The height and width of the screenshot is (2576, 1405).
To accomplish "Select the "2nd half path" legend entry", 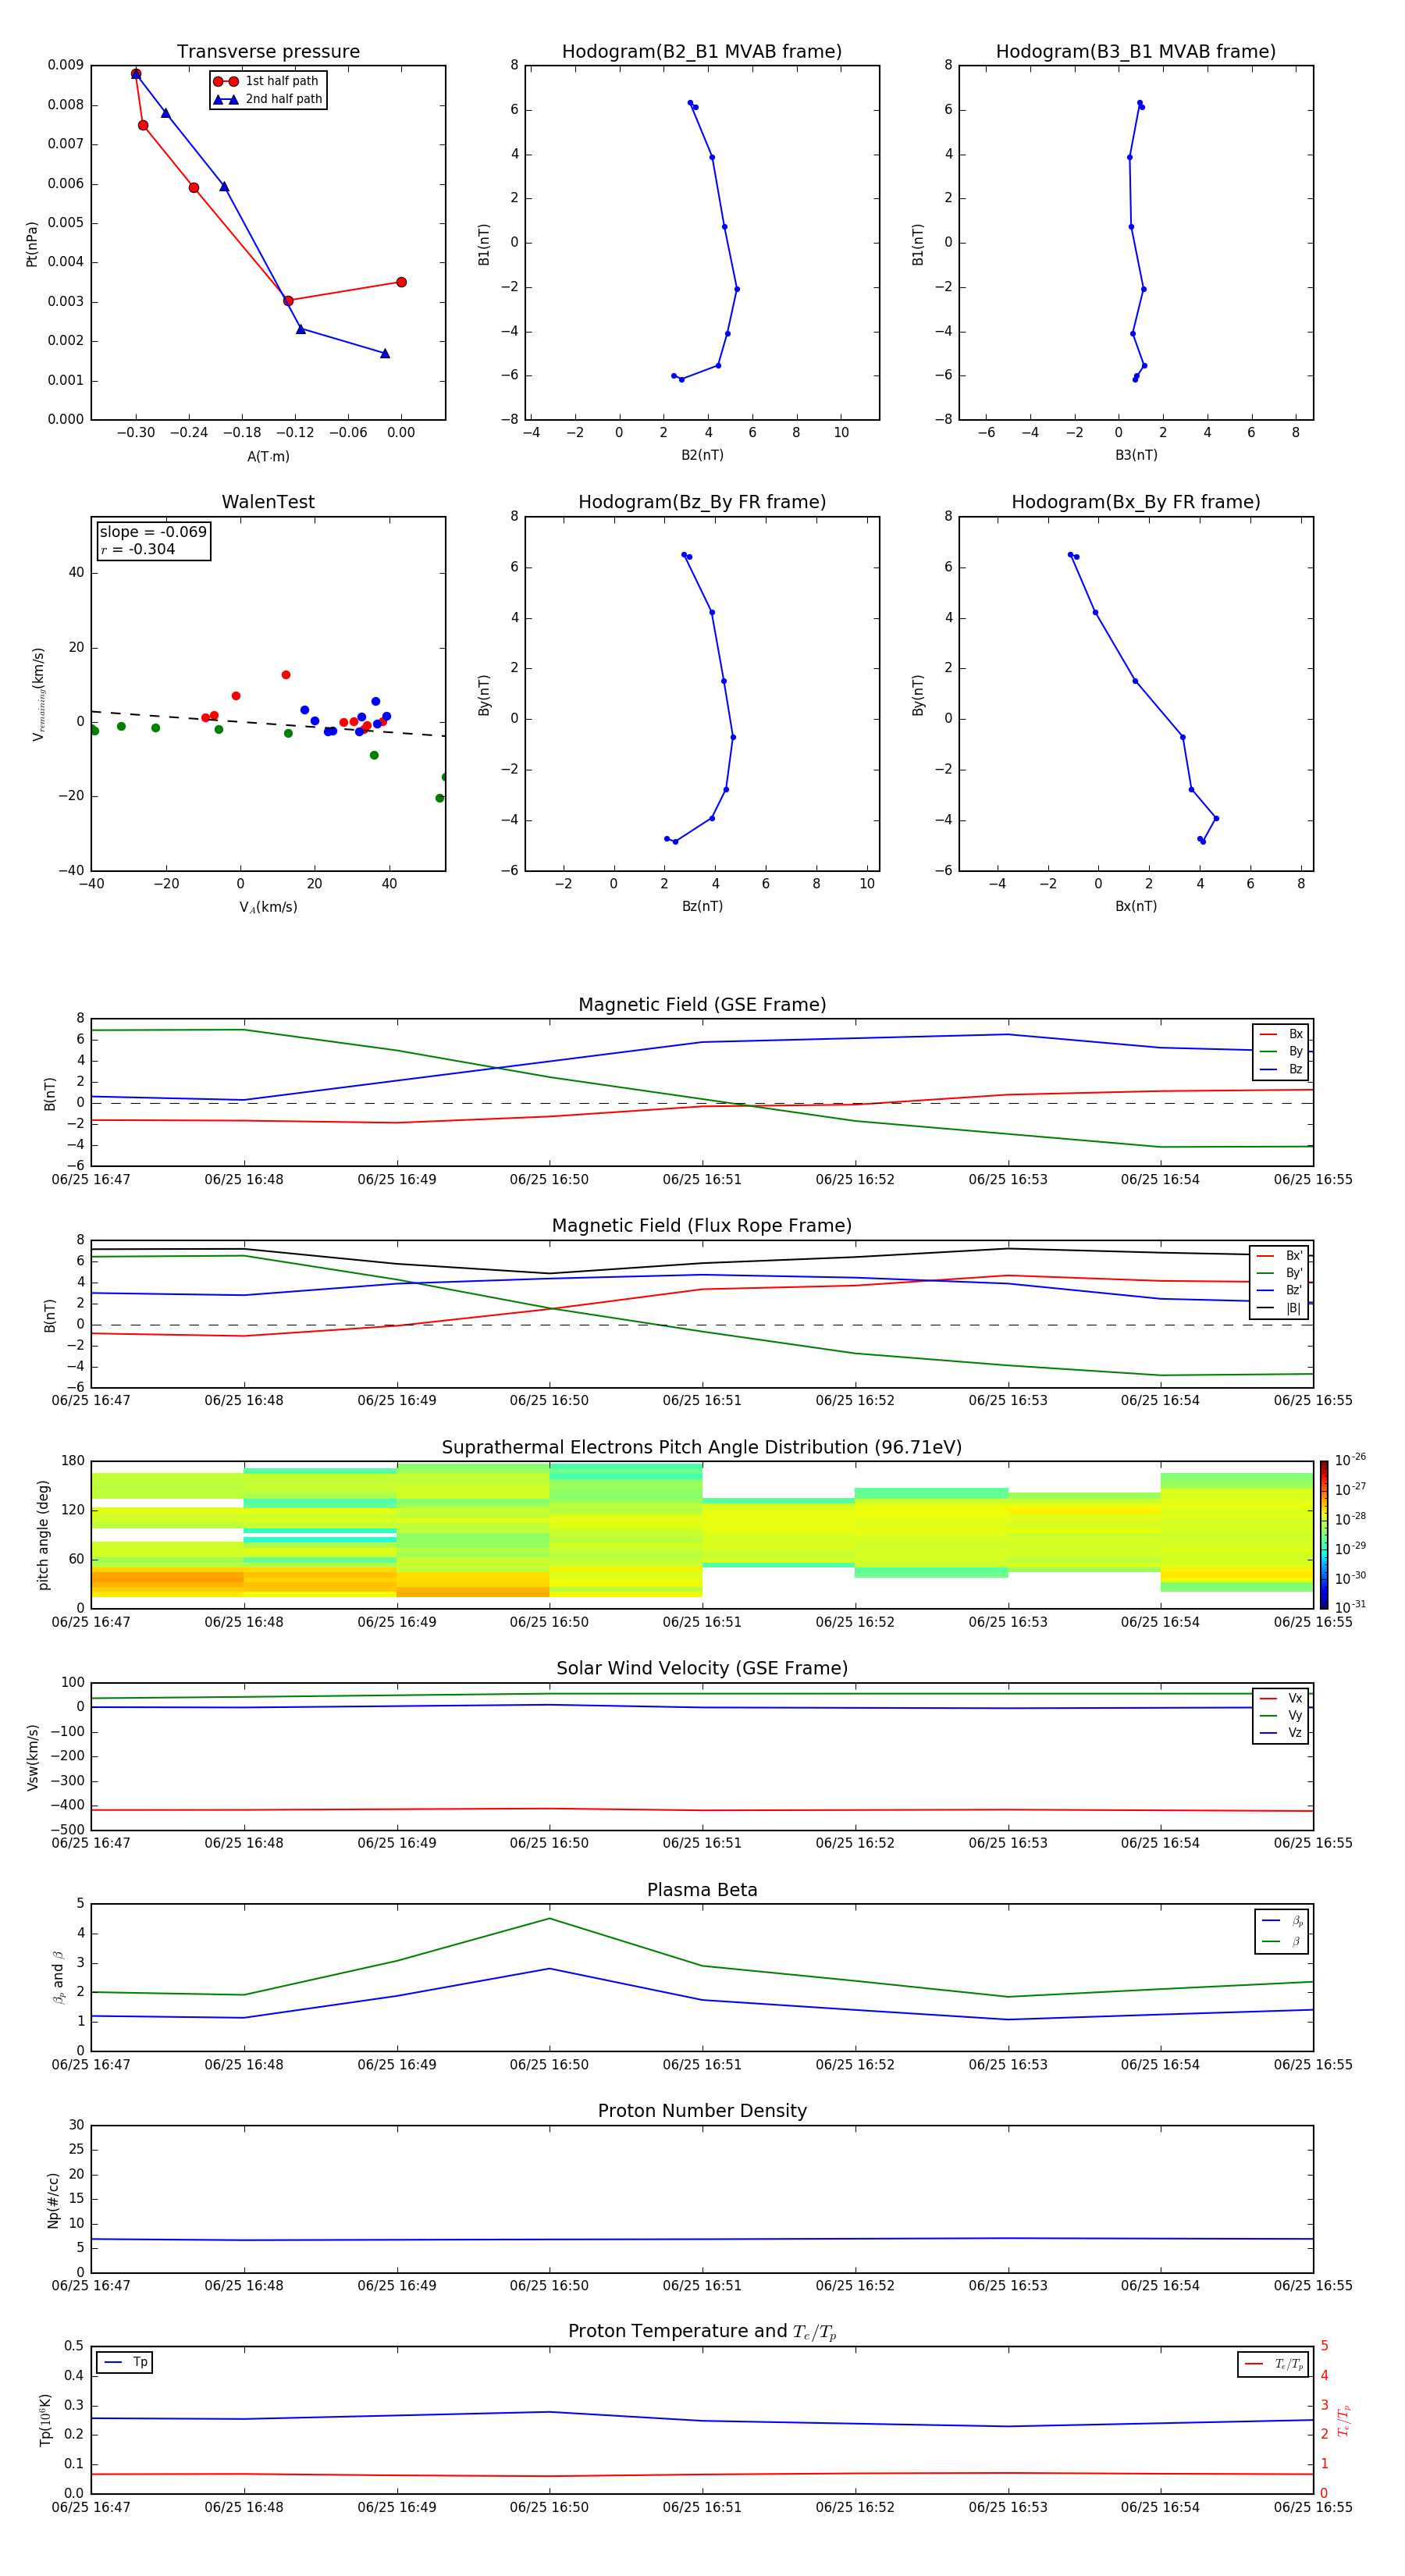I will pyautogui.click(x=268, y=99).
